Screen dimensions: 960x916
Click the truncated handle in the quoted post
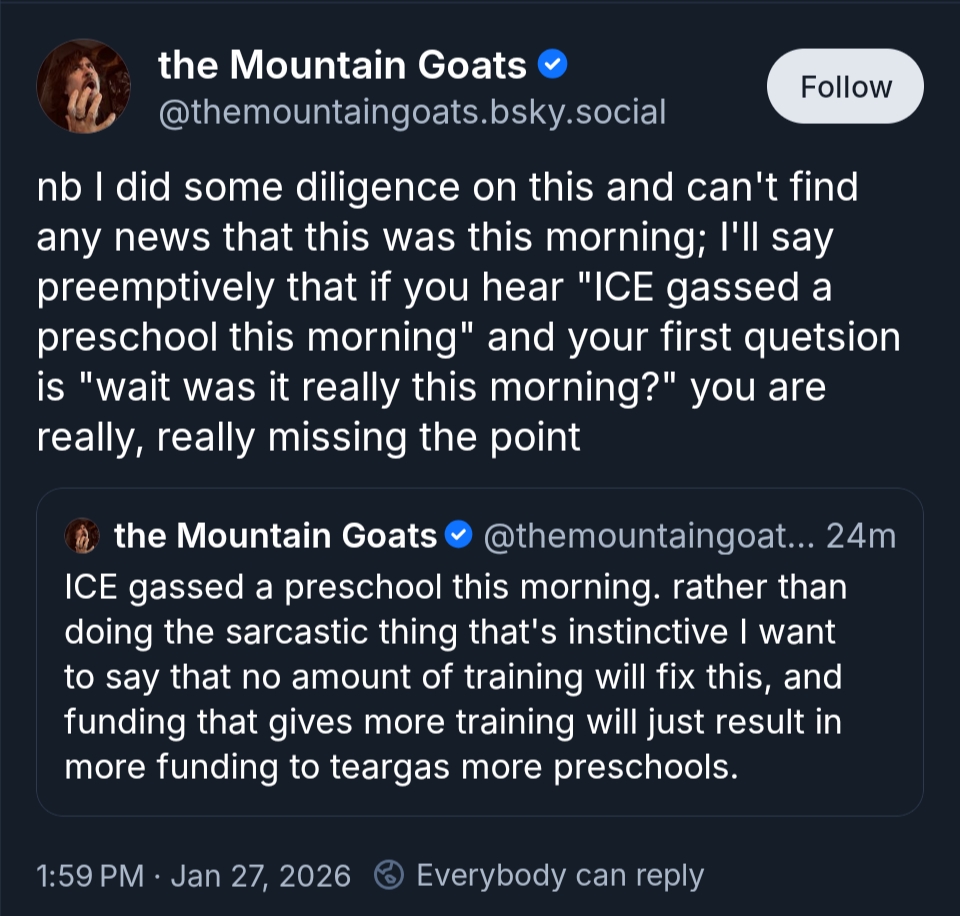[649, 536]
